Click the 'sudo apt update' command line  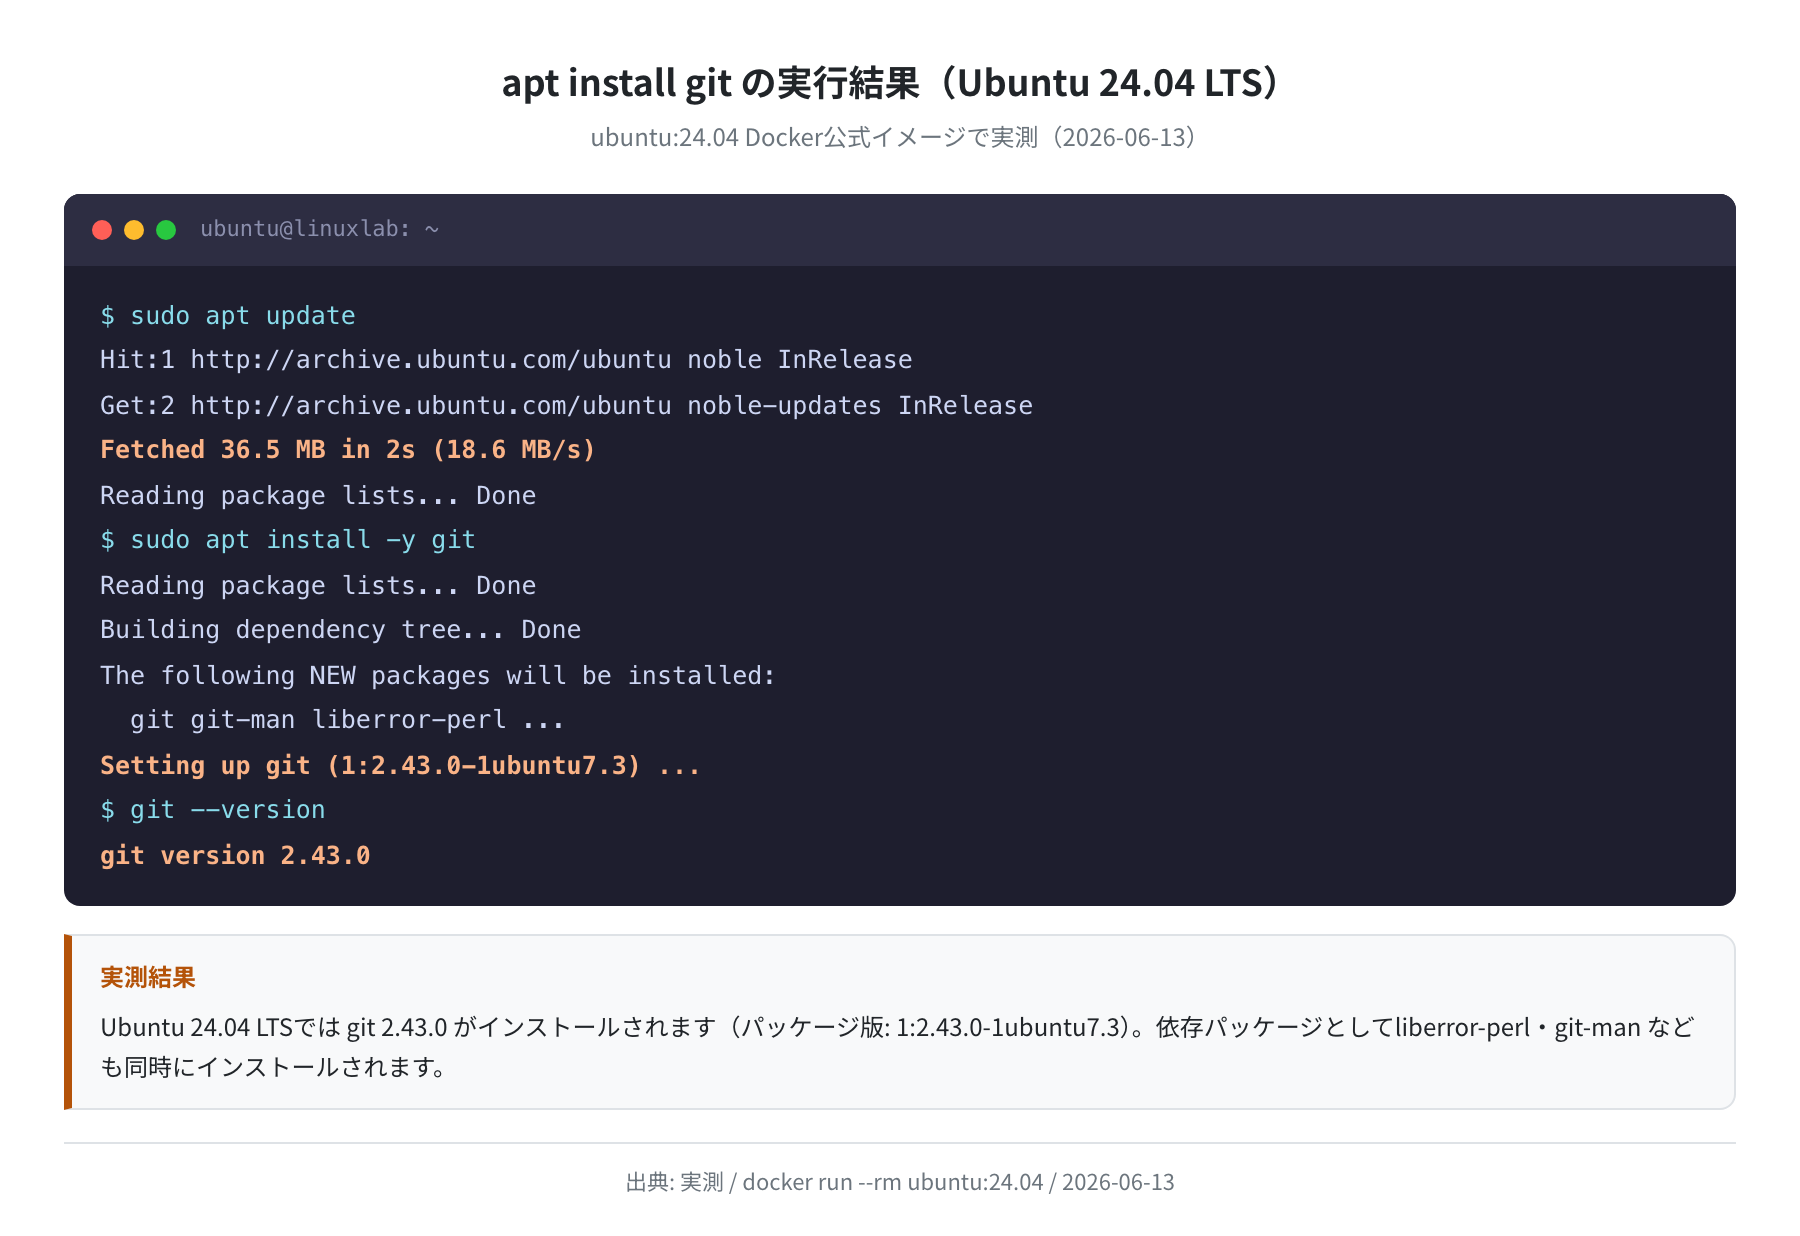228,316
